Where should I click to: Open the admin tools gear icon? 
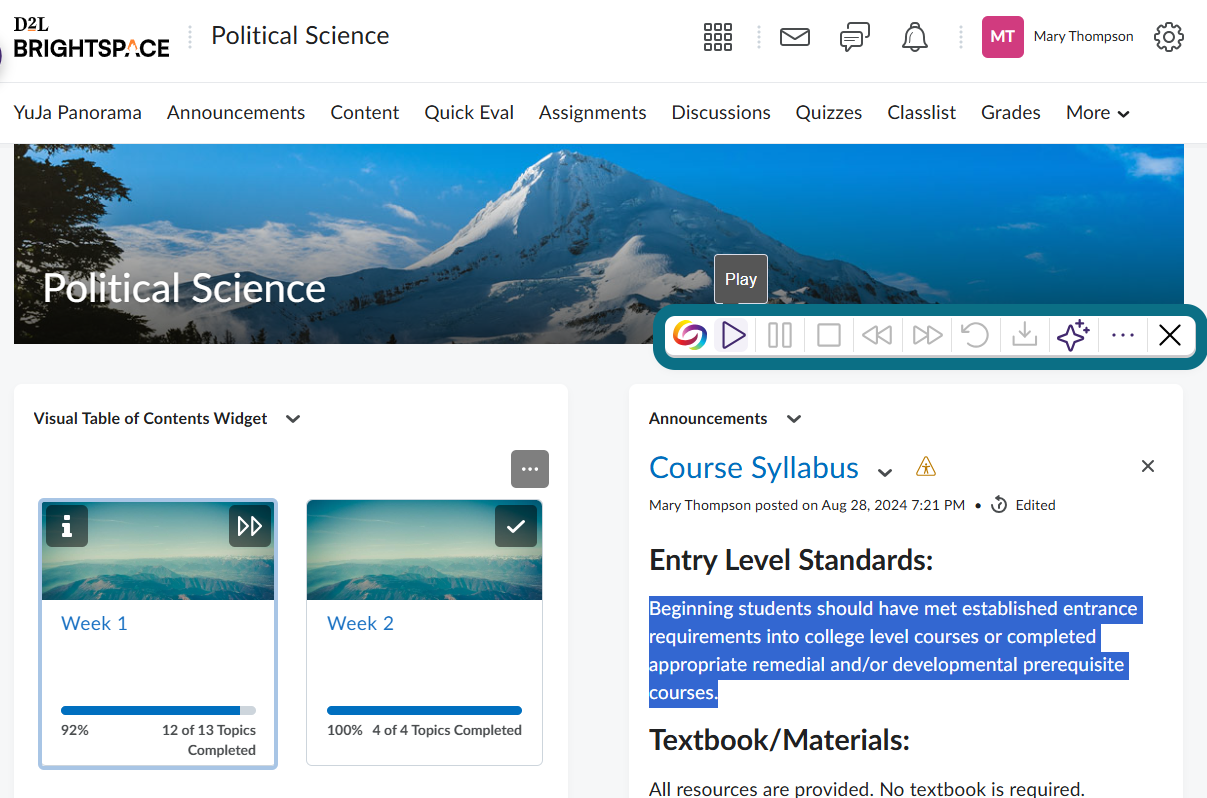tap(1169, 37)
